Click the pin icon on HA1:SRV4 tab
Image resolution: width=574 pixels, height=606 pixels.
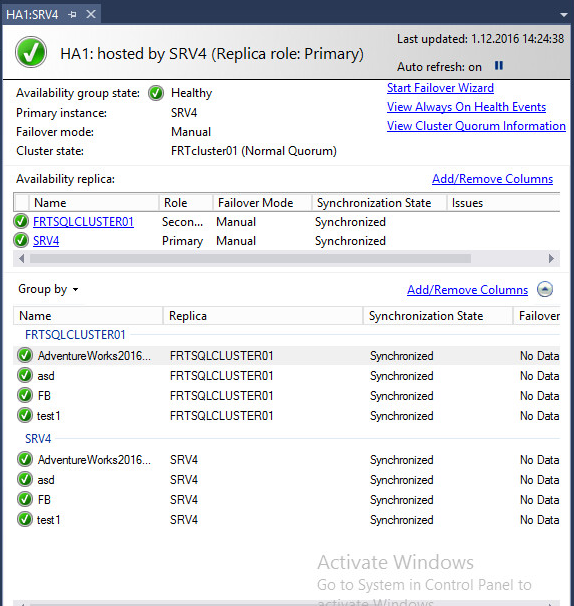pyautogui.click(x=72, y=15)
